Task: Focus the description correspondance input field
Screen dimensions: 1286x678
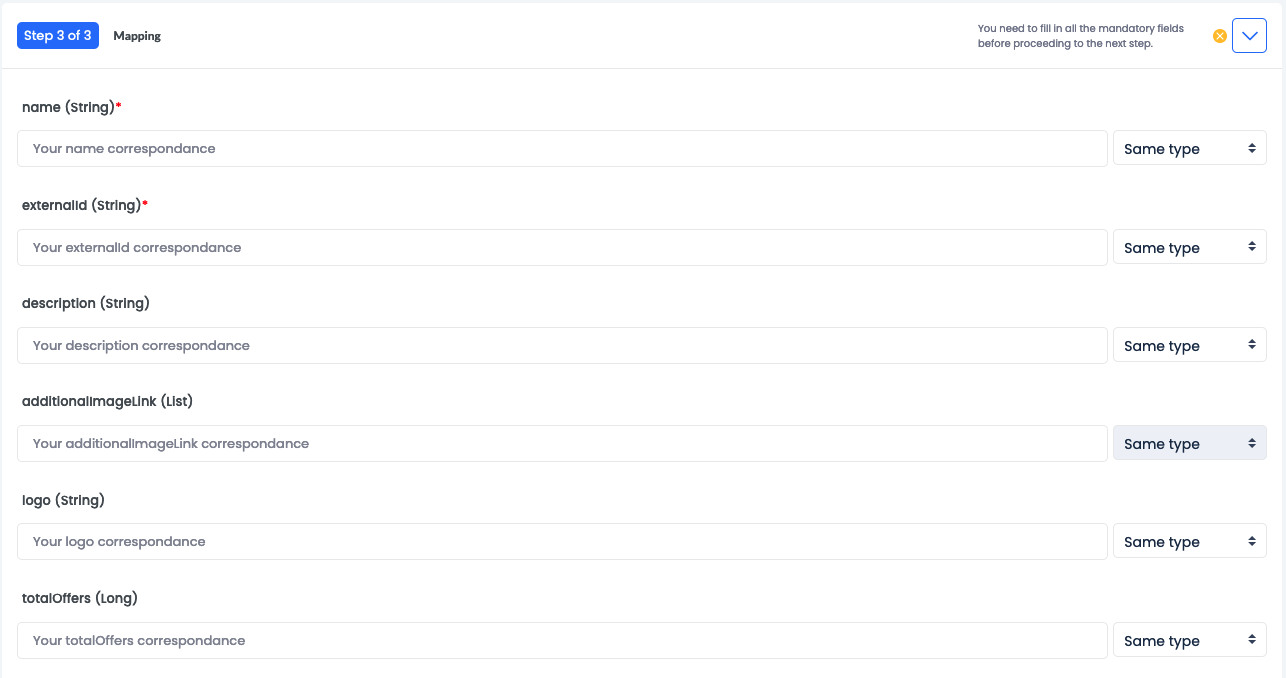Action: [x=562, y=346]
